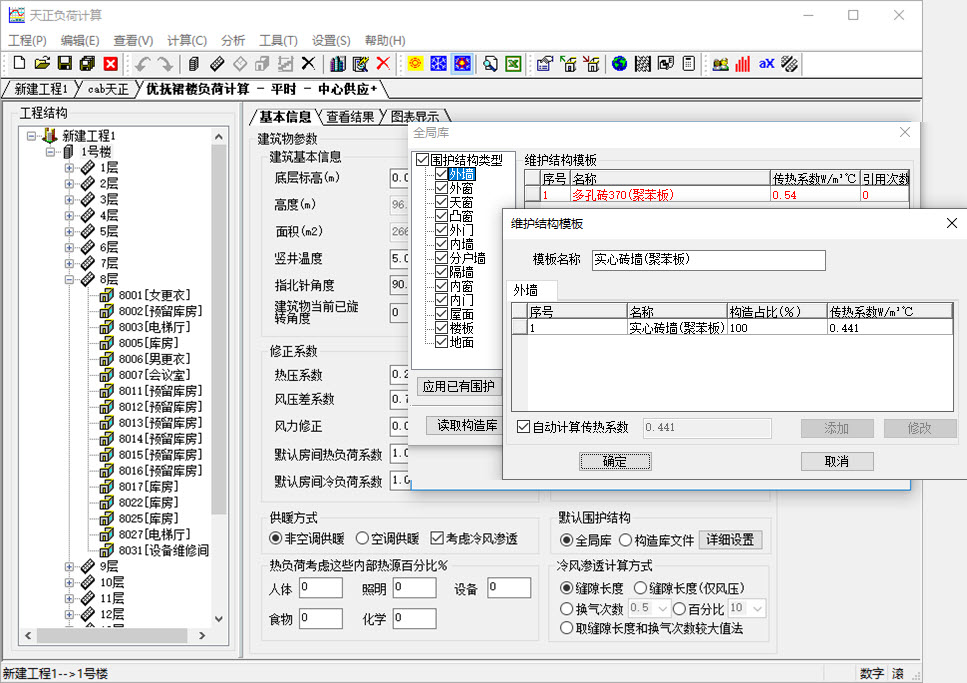
Task: Save project with the floppy disk icon
Action: point(65,63)
